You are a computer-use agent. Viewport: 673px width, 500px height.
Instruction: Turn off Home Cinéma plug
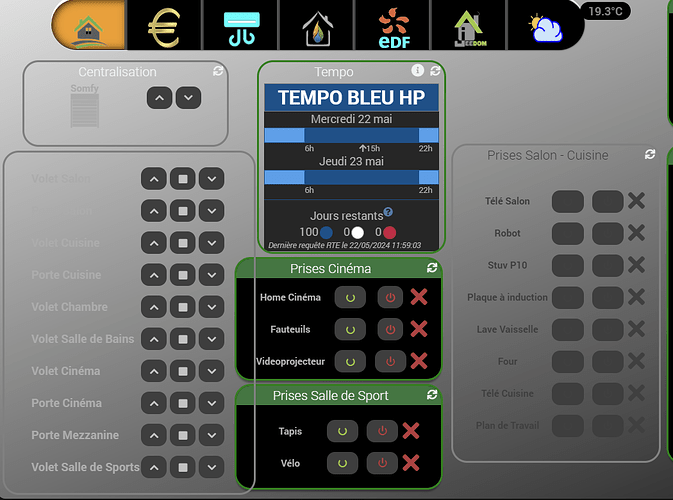(390, 297)
